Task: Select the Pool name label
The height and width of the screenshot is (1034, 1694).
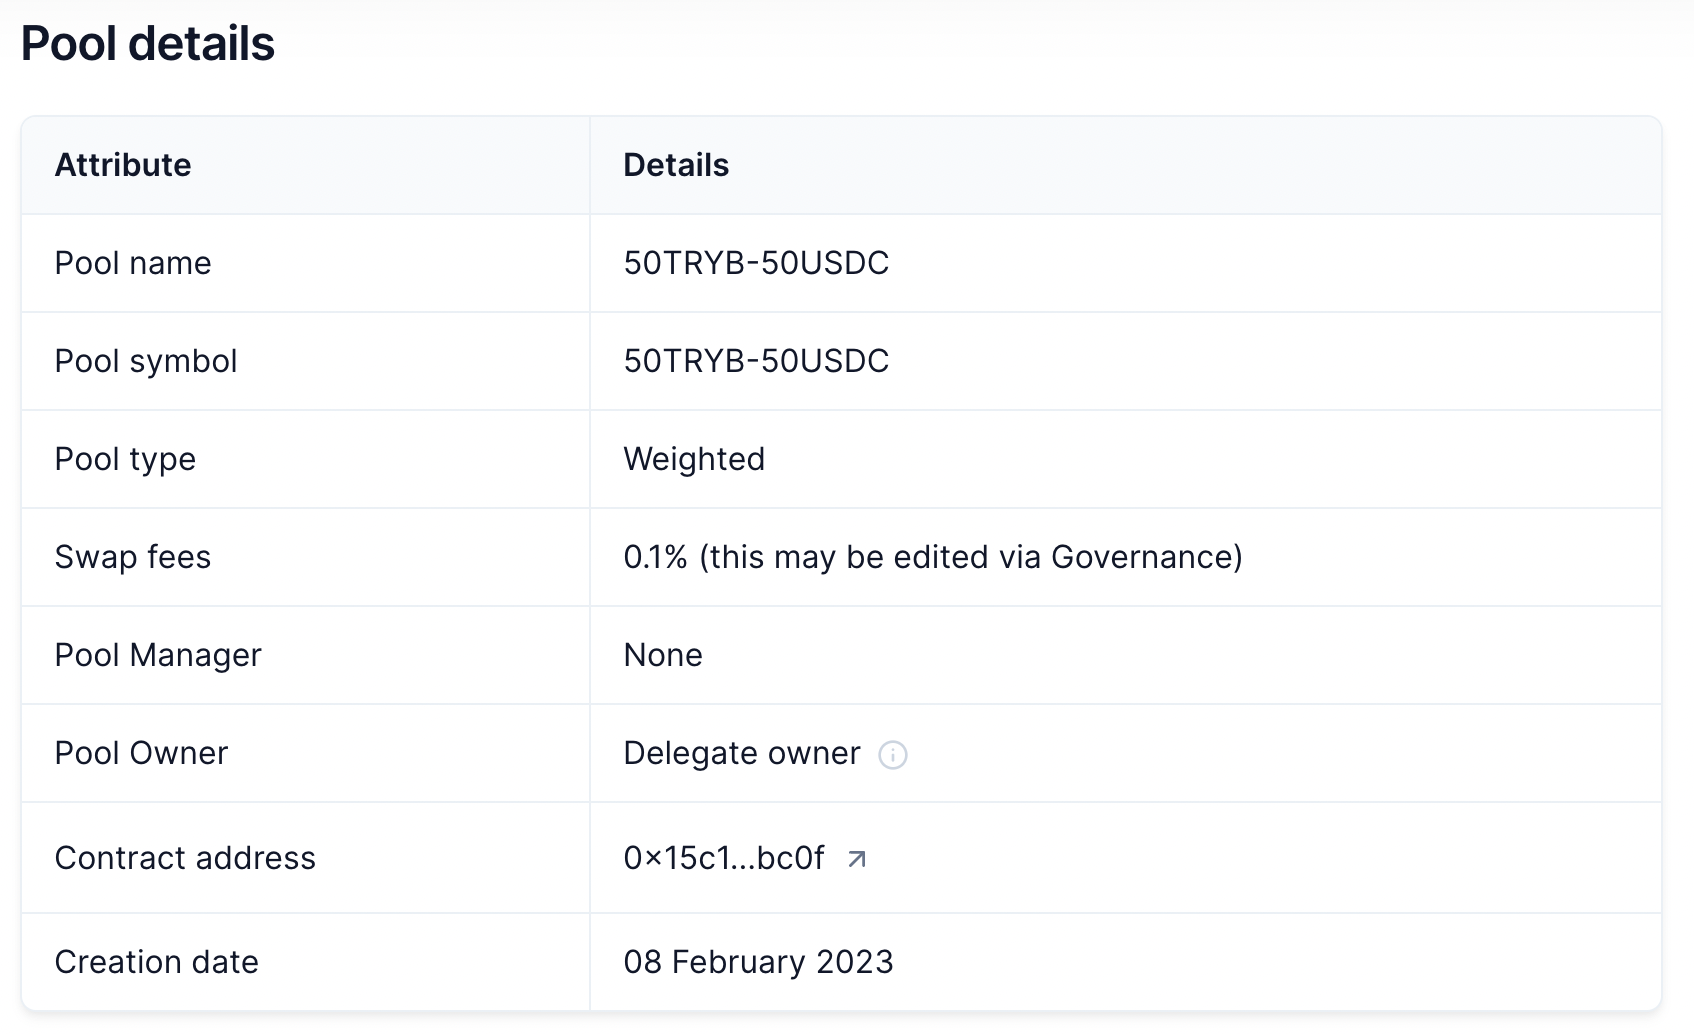Action: pyautogui.click(x=133, y=263)
